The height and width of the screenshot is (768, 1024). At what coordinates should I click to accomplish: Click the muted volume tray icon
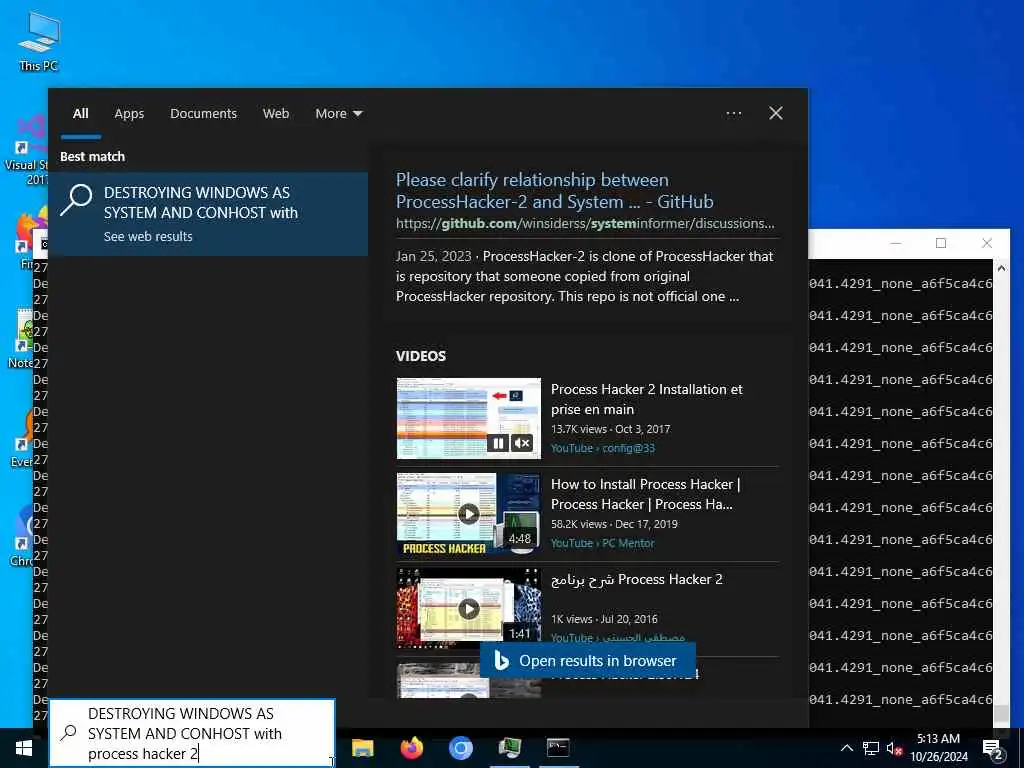(894, 749)
